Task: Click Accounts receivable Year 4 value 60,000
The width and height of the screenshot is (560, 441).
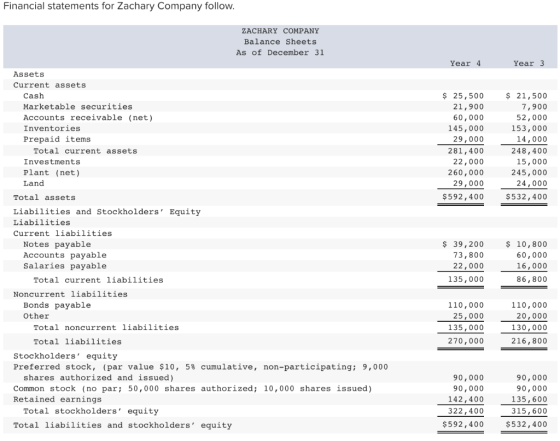Action: point(469,117)
